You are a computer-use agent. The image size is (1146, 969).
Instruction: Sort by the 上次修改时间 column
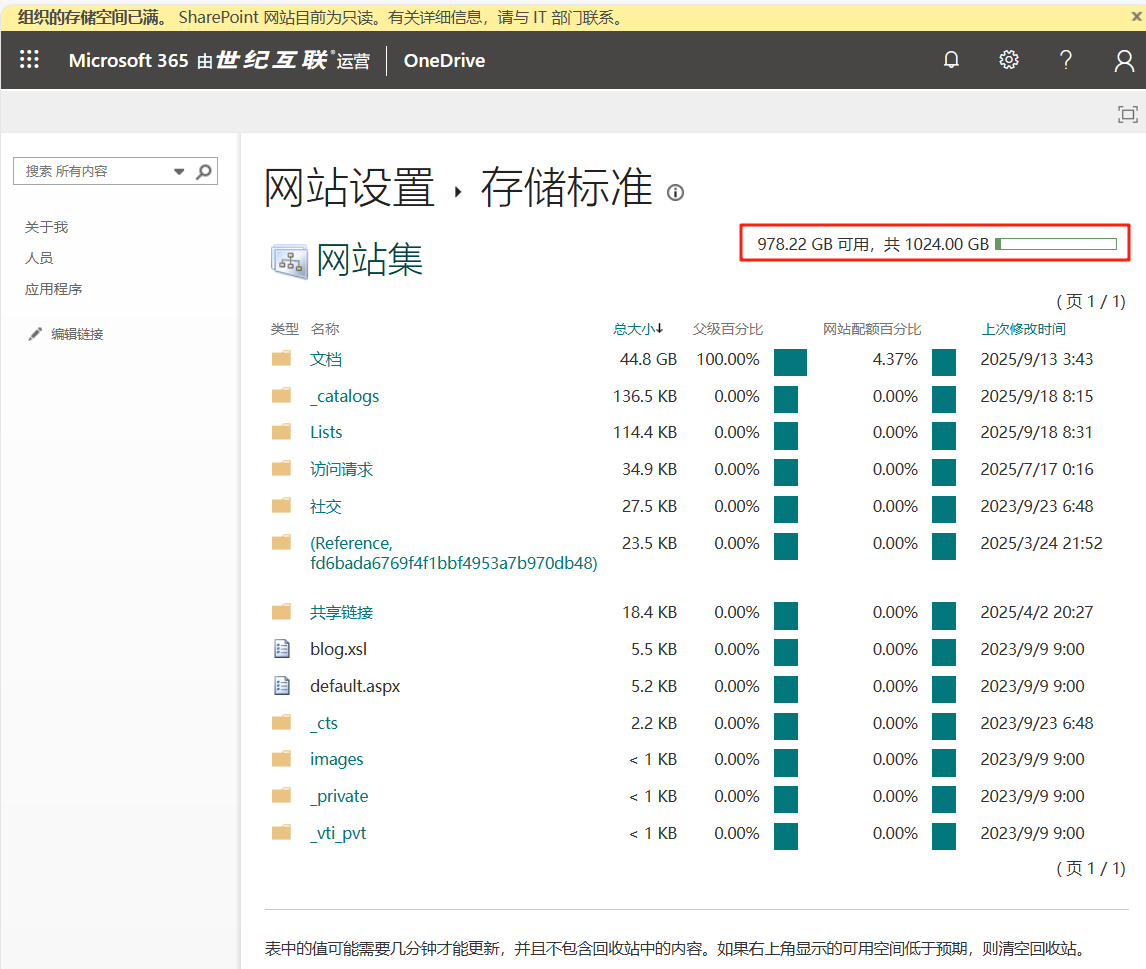coord(1023,329)
